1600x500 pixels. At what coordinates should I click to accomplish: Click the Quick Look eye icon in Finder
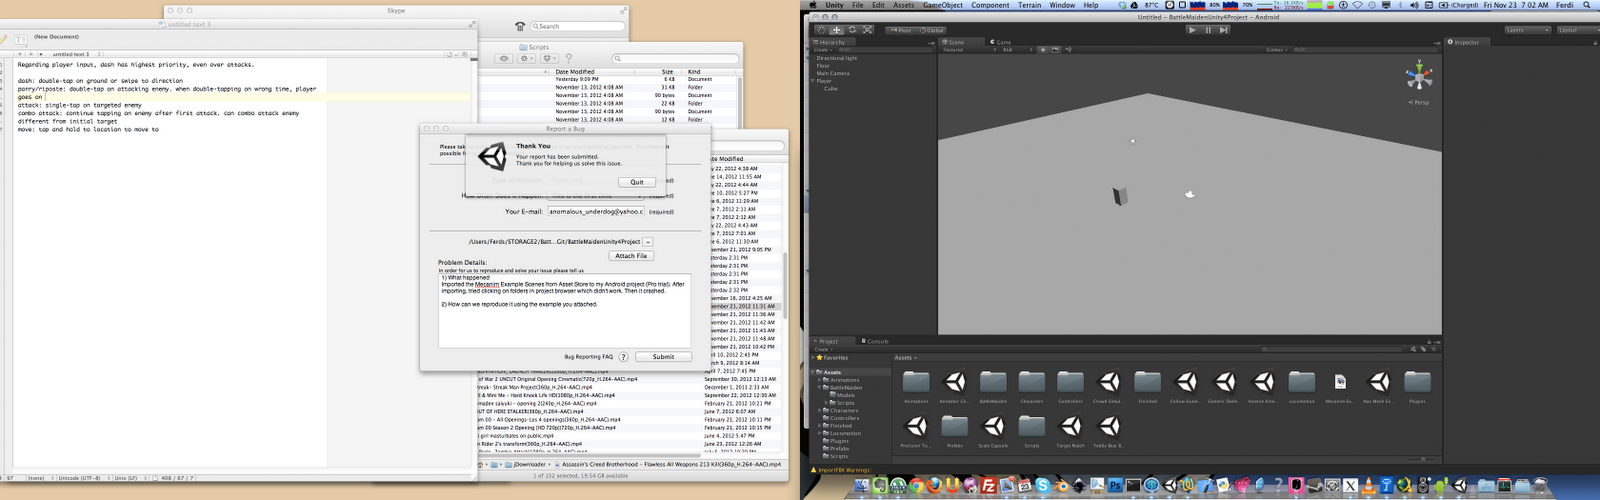(504, 59)
